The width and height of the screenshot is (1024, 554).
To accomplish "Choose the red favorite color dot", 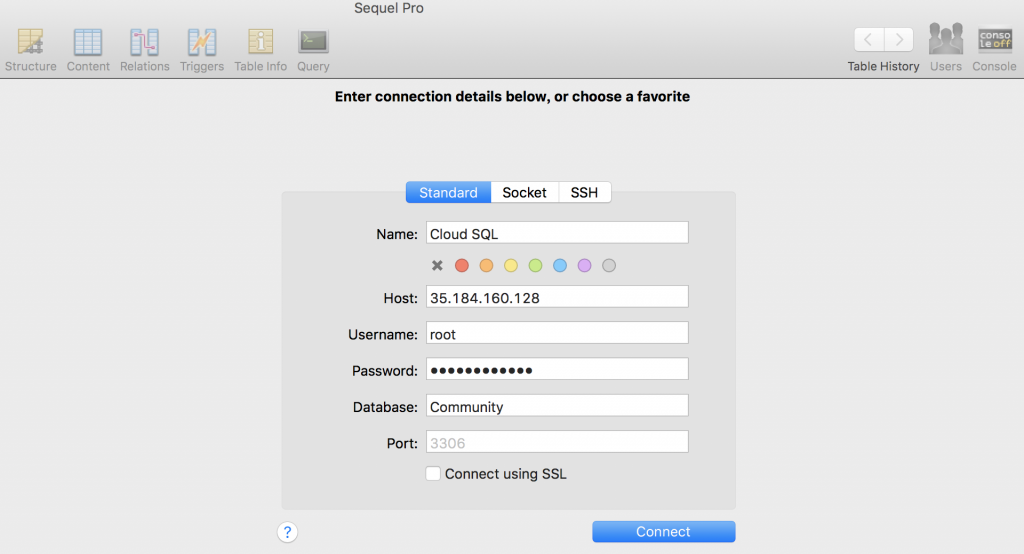I will (462, 265).
